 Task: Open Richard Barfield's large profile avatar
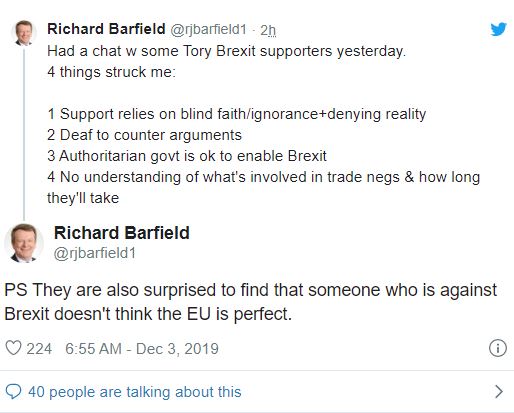point(24,243)
